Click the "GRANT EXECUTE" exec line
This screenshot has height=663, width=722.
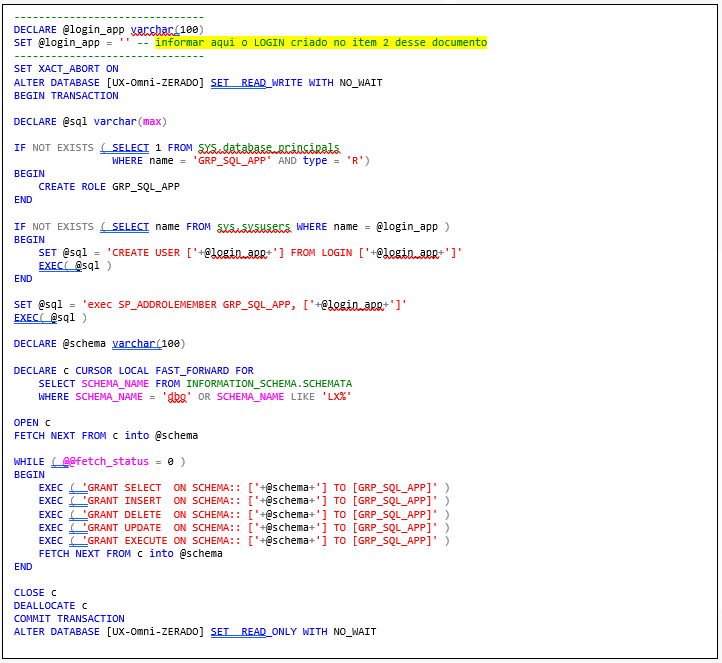click(244, 540)
